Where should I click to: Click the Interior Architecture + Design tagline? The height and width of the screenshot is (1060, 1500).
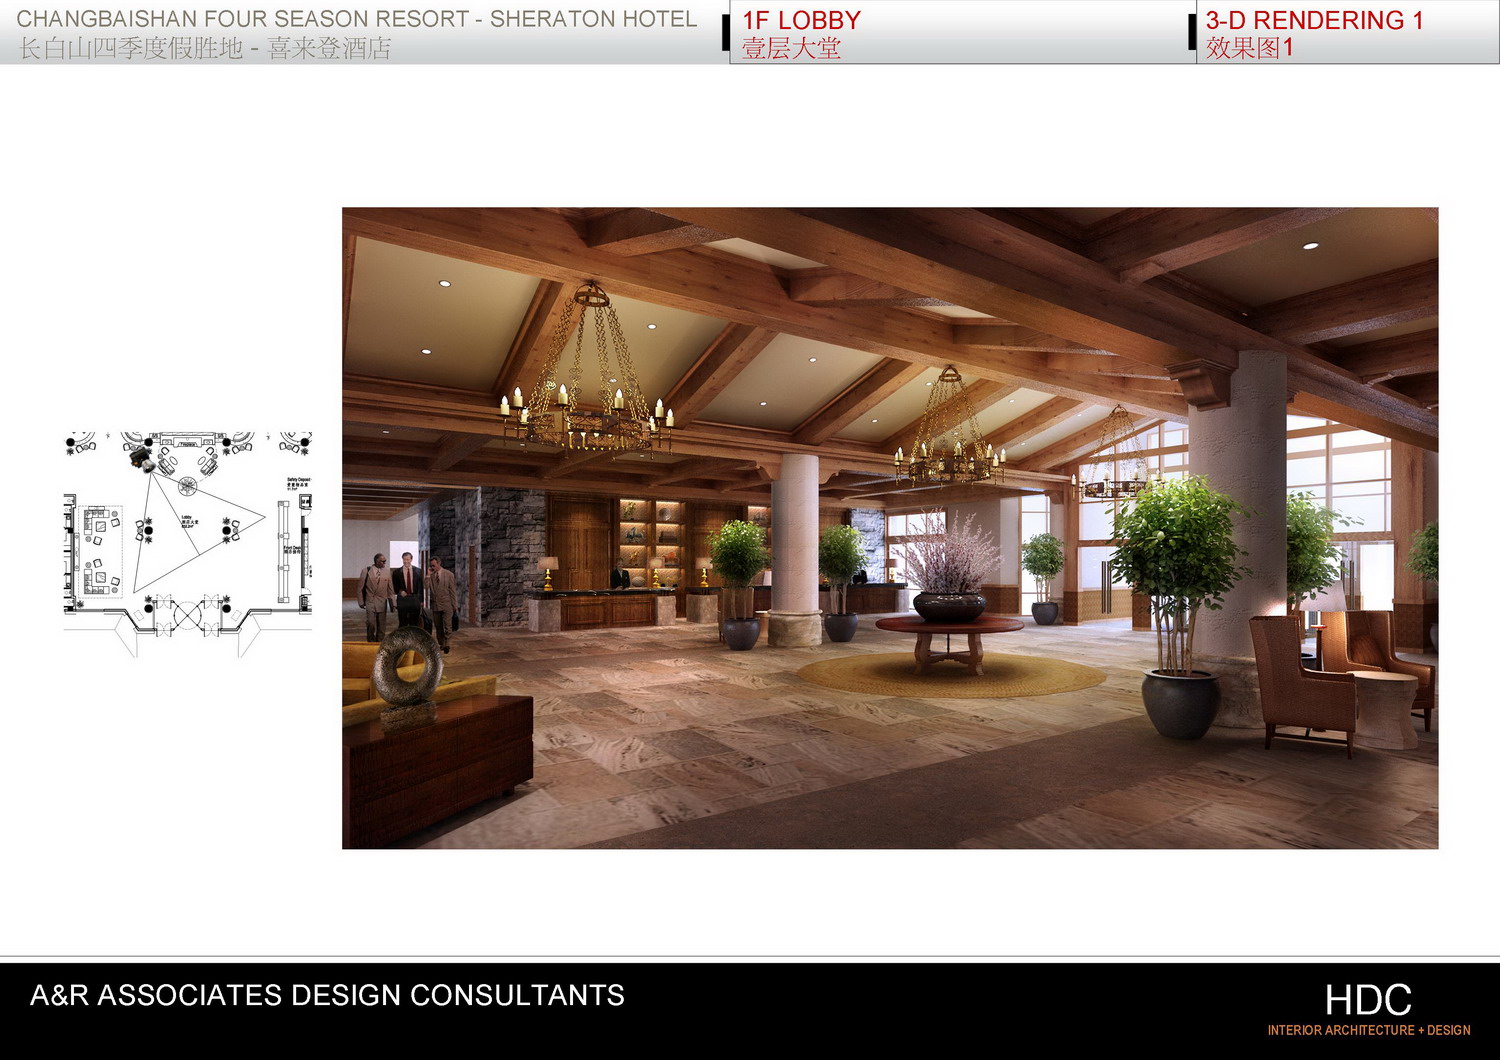tap(1368, 1030)
